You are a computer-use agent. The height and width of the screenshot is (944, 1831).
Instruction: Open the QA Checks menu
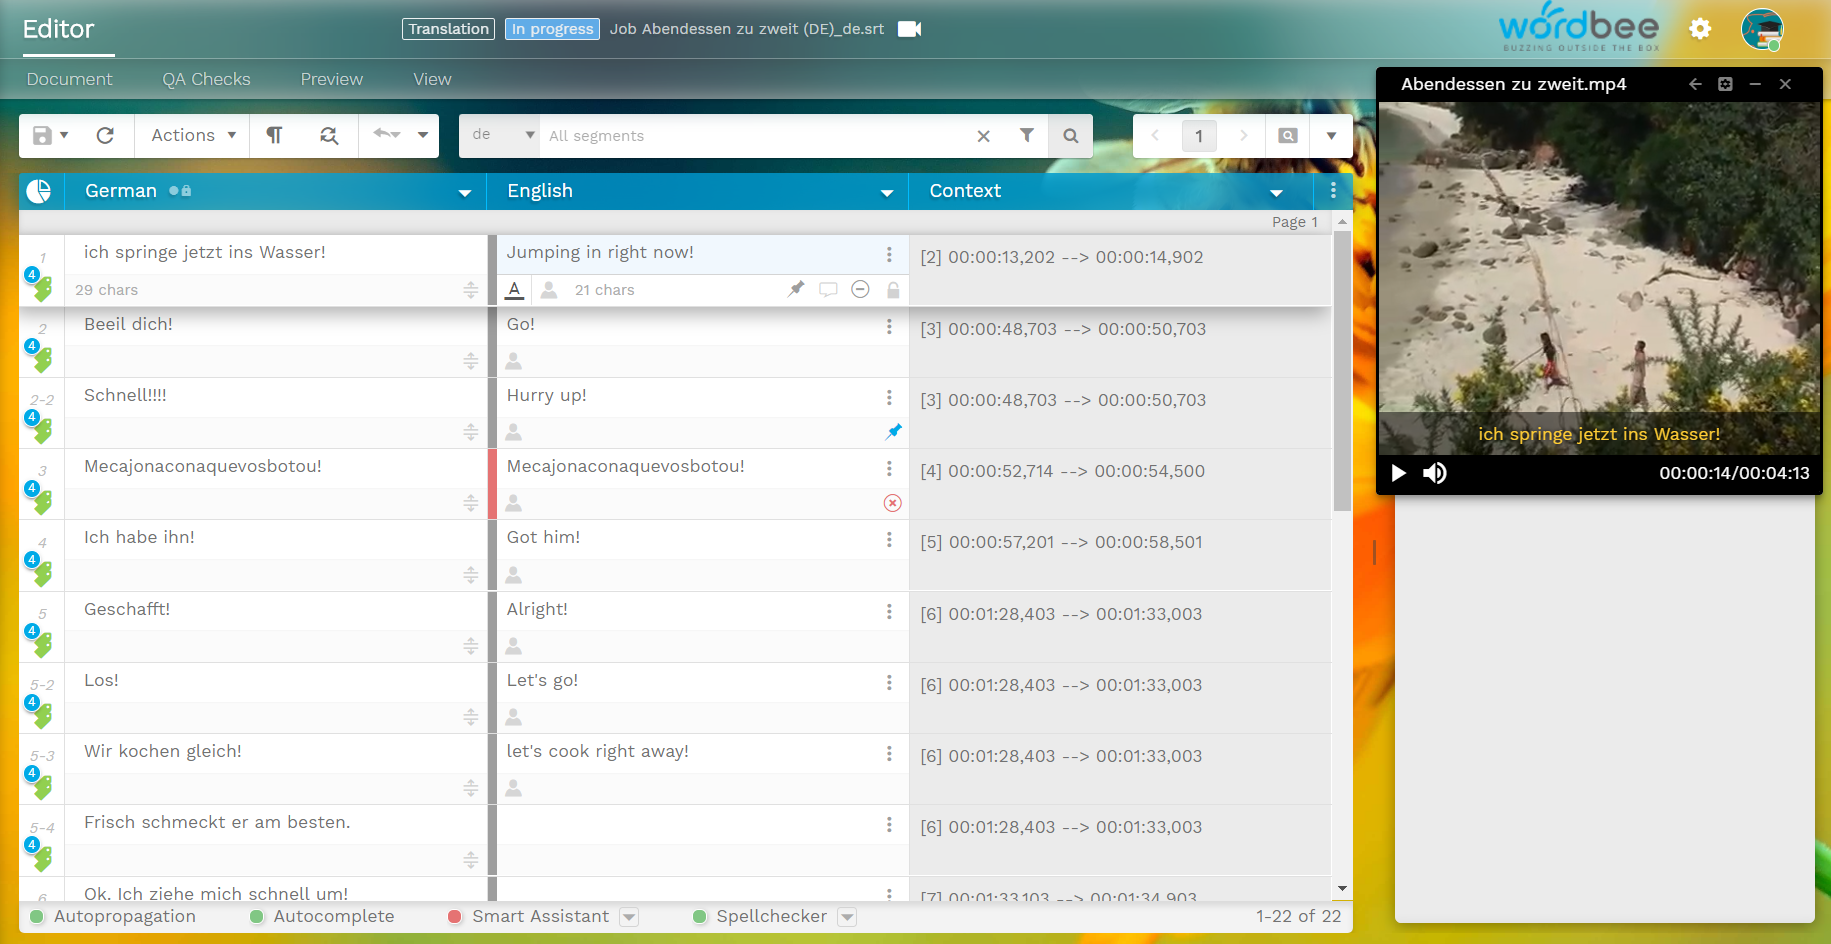pyautogui.click(x=206, y=79)
